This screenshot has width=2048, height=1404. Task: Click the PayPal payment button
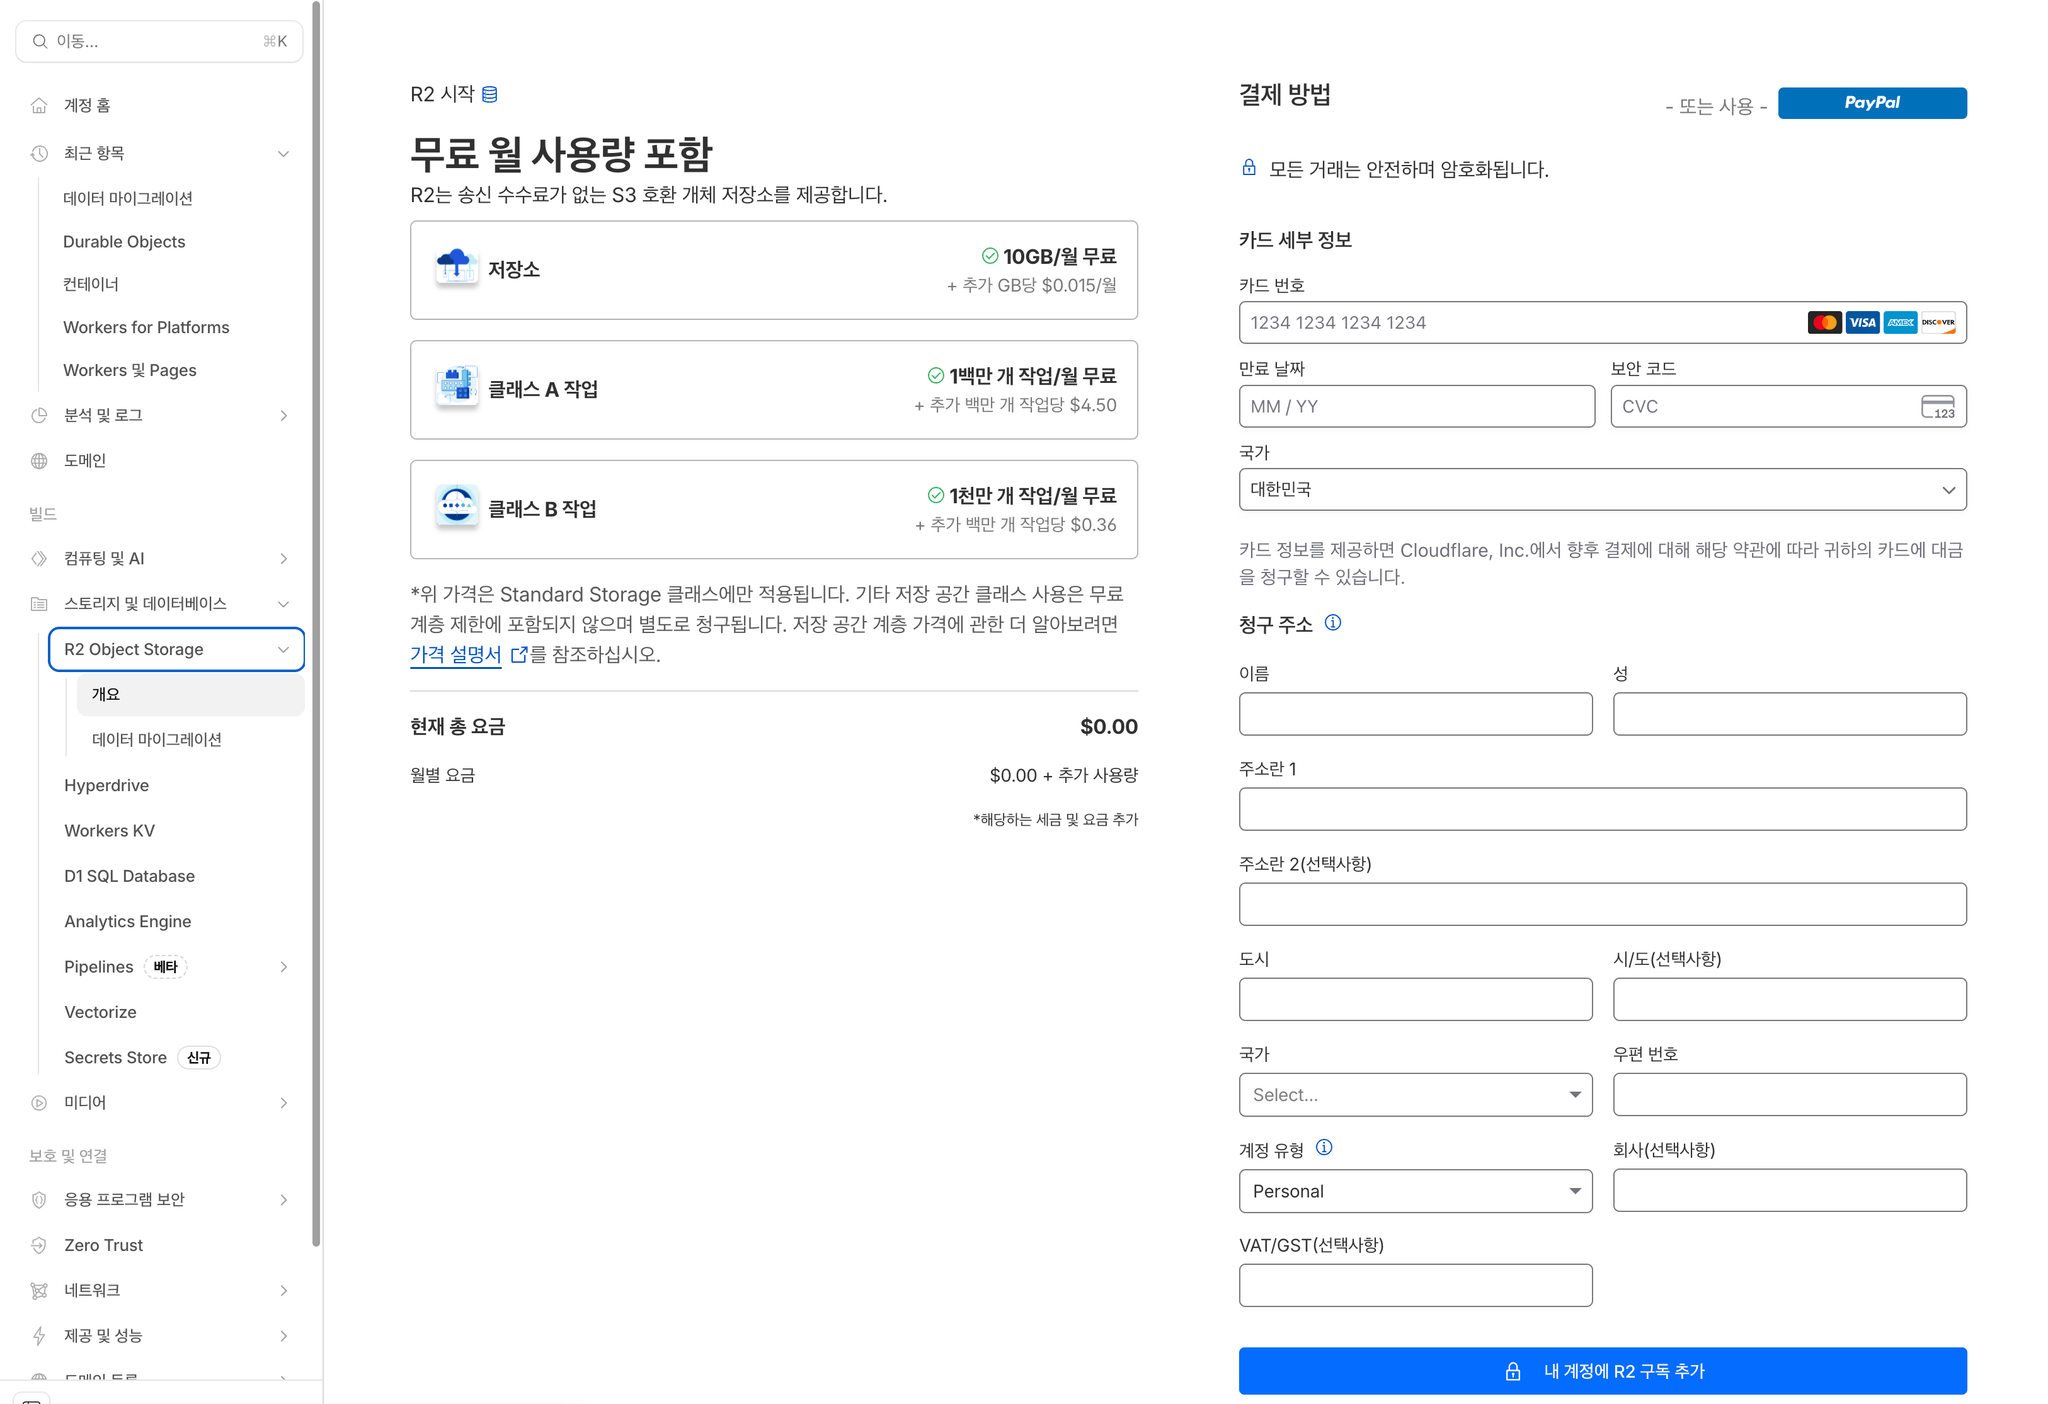click(x=1872, y=103)
